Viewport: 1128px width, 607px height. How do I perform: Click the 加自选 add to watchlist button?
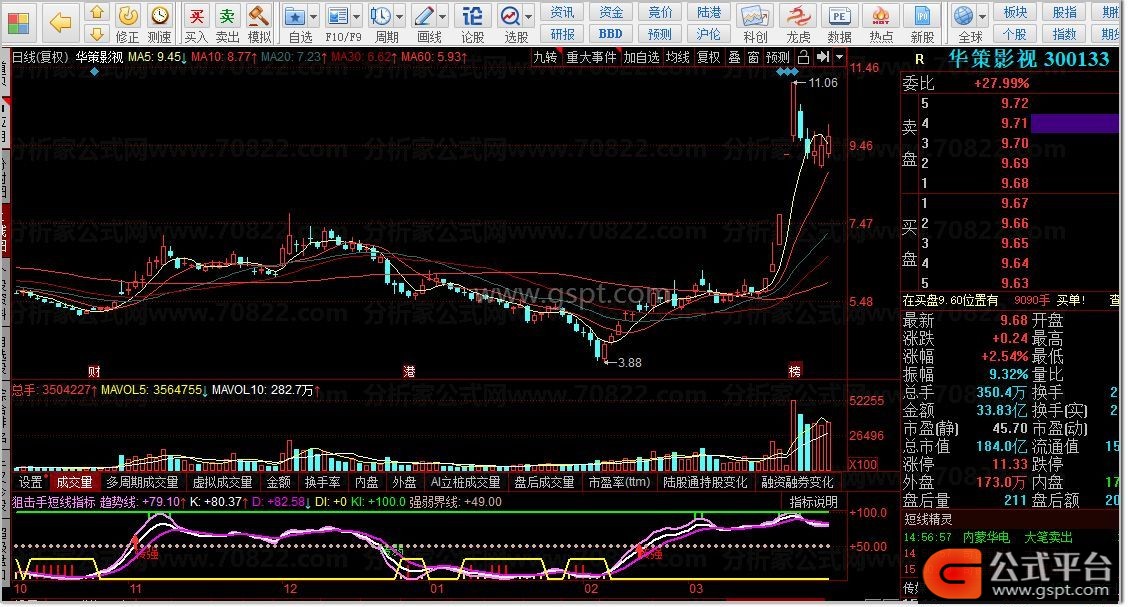tap(642, 57)
